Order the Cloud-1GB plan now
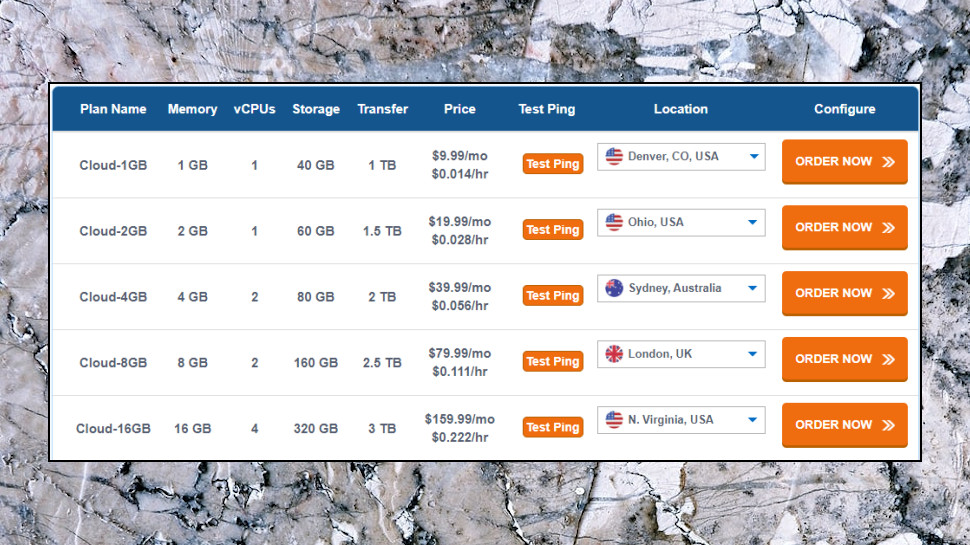This screenshot has width=970, height=545. (x=844, y=161)
